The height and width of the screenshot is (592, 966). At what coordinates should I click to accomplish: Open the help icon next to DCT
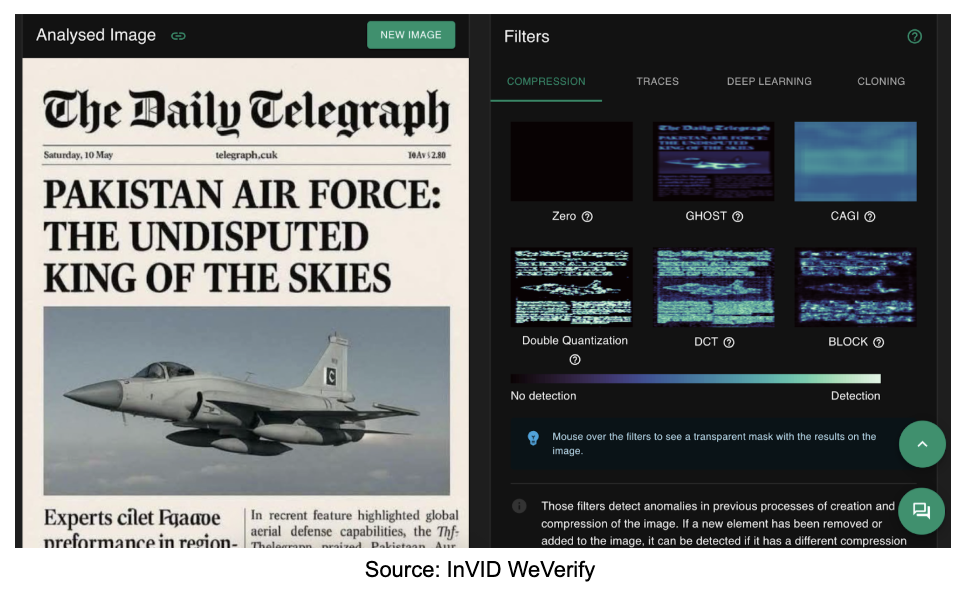pos(729,343)
